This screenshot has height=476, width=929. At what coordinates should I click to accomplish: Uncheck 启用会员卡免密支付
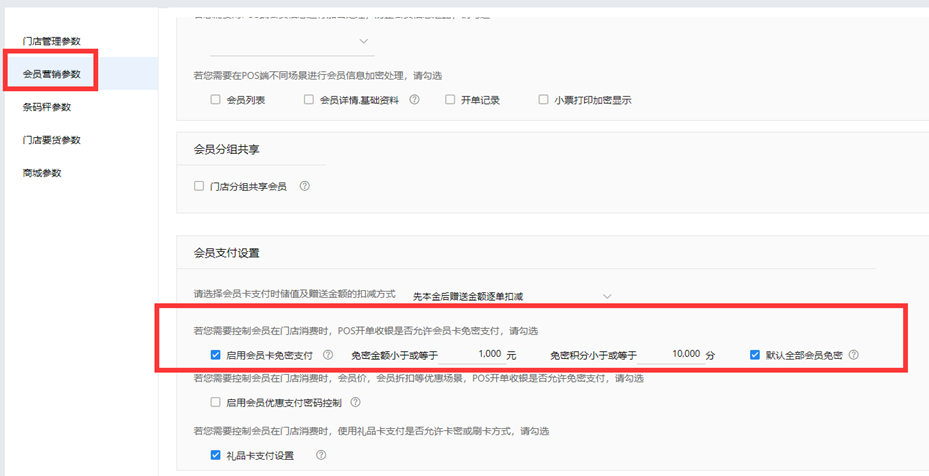[215, 355]
